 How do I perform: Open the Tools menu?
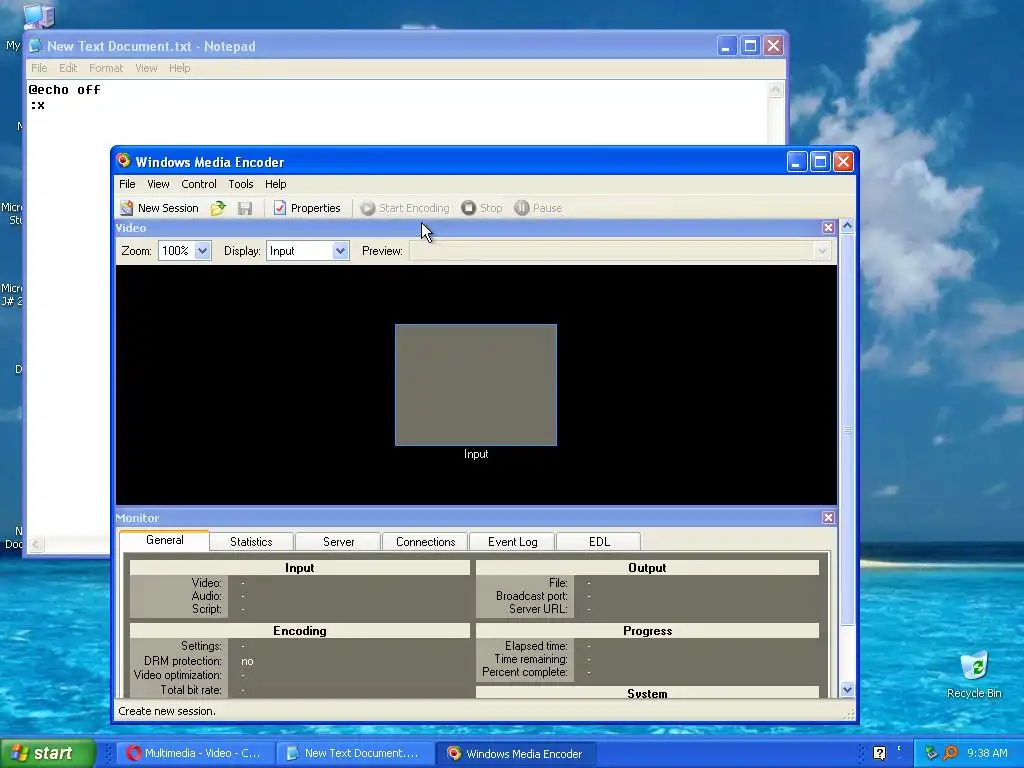click(240, 184)
